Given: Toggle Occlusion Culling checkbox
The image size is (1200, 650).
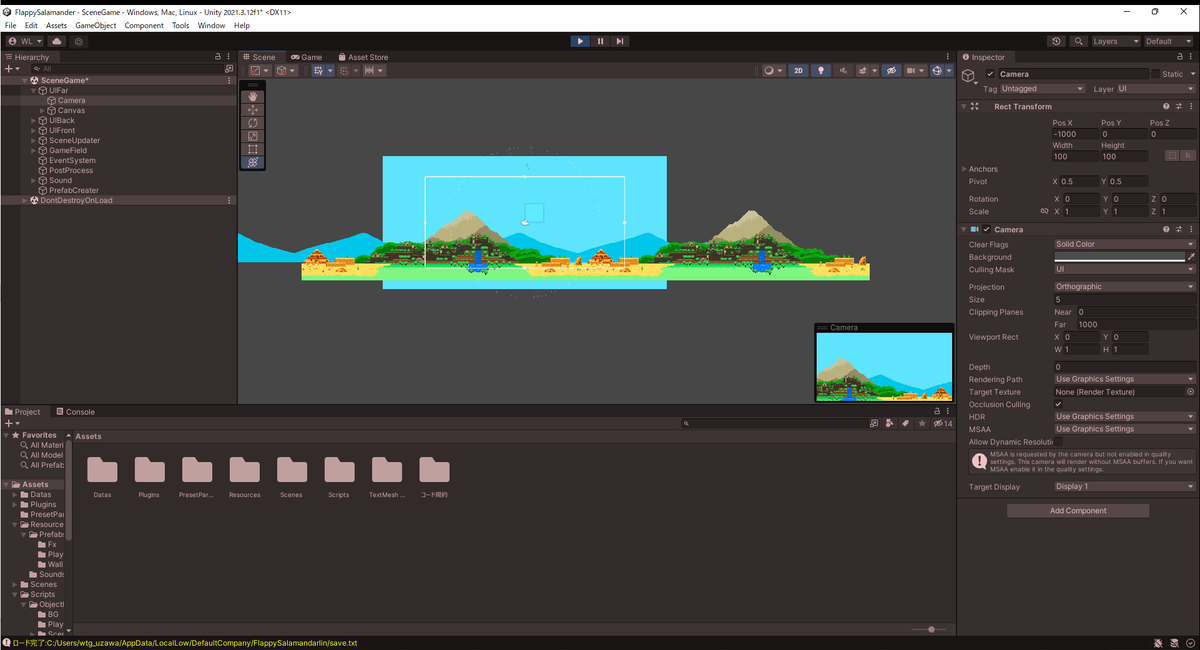Looking at the screenshot, I should pyautogui.click(x=1059, y=404).
